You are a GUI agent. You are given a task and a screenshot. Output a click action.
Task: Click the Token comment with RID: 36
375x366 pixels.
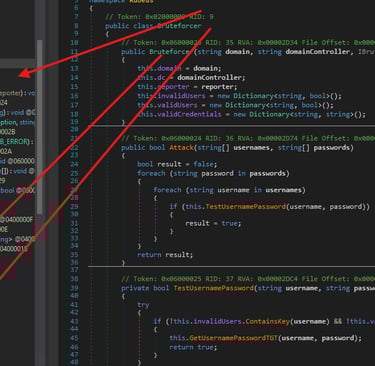pyautogui.click(x=248, y=138)
